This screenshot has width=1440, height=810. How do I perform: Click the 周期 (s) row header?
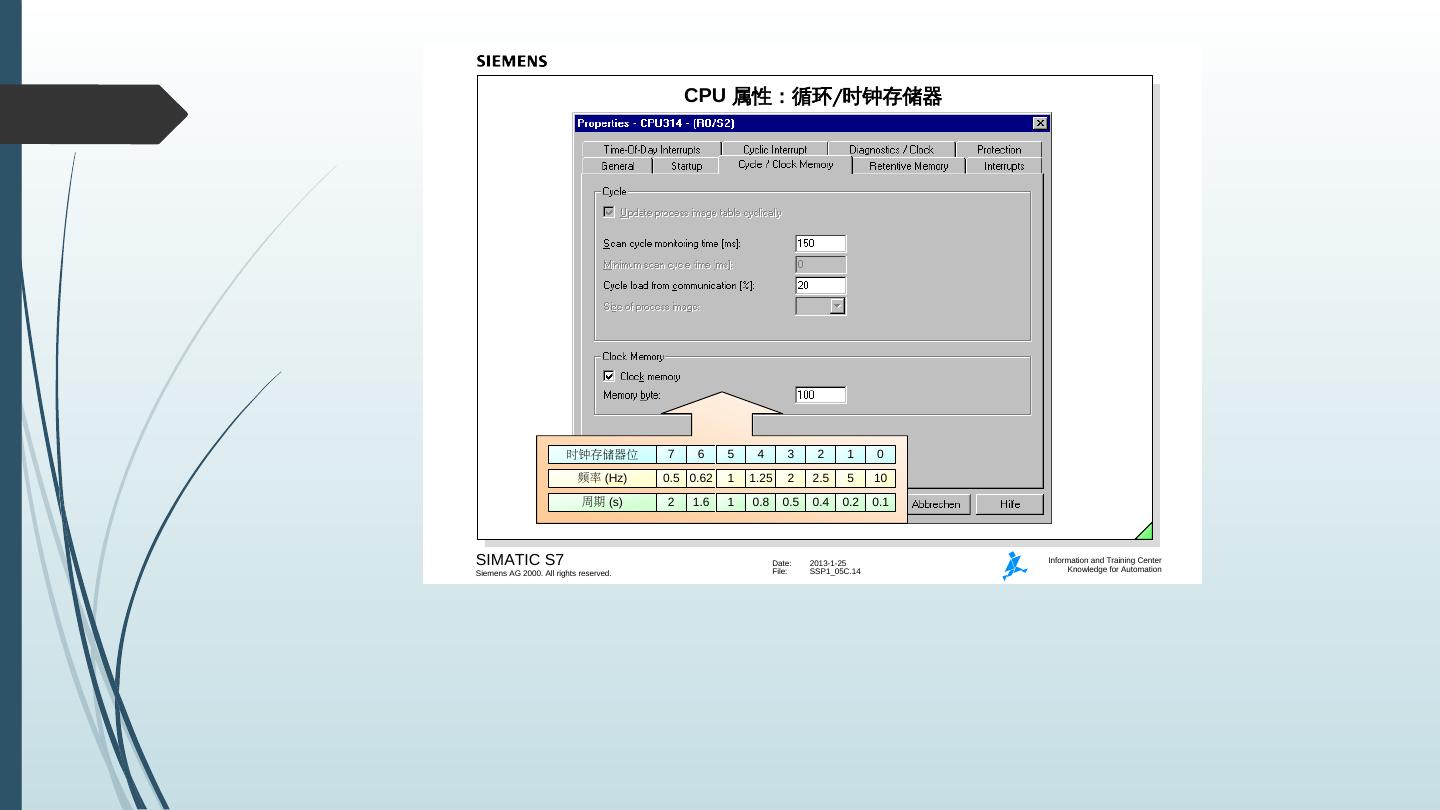602,502
